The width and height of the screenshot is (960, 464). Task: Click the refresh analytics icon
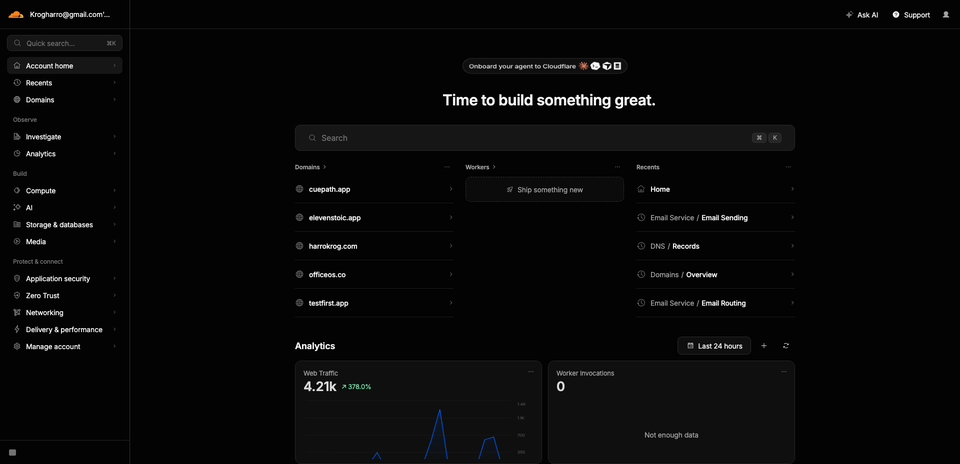[x=786, y=346]
